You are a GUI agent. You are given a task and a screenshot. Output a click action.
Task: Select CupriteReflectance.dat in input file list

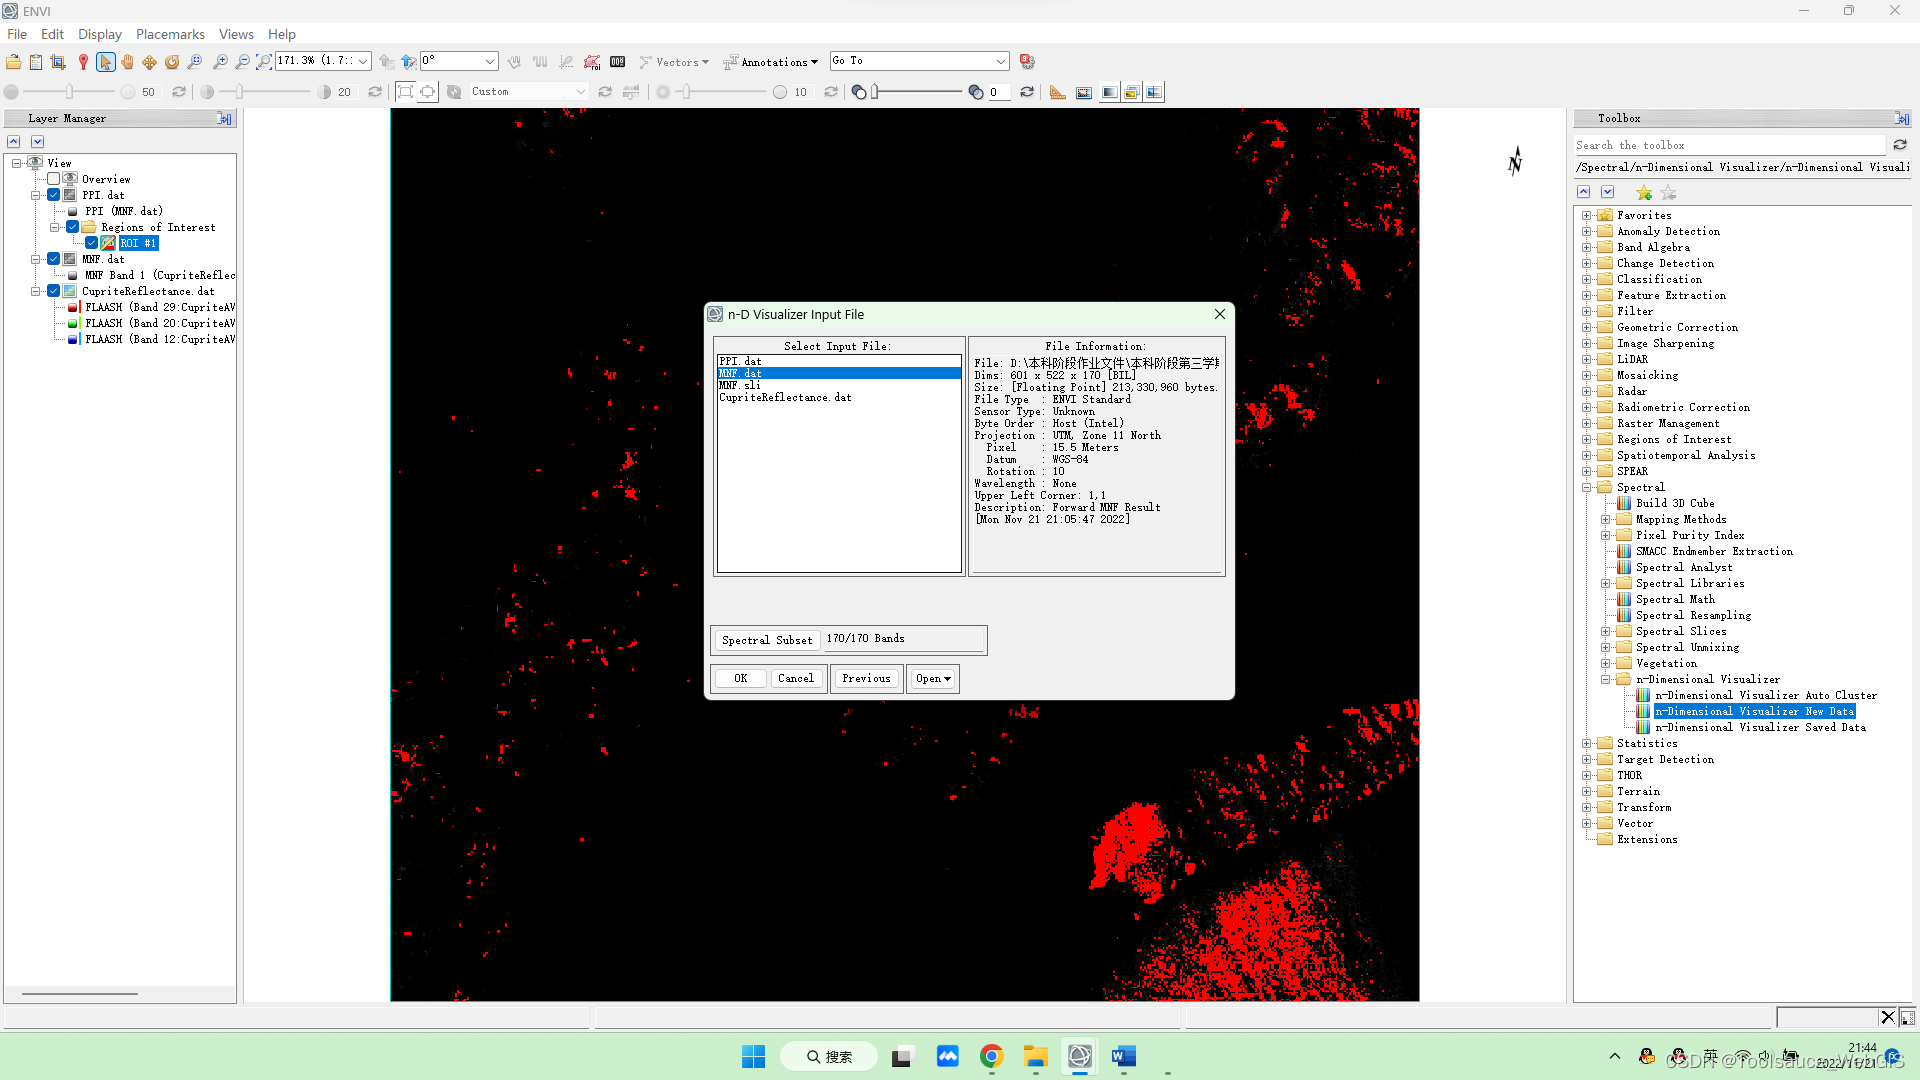point(785,398)
